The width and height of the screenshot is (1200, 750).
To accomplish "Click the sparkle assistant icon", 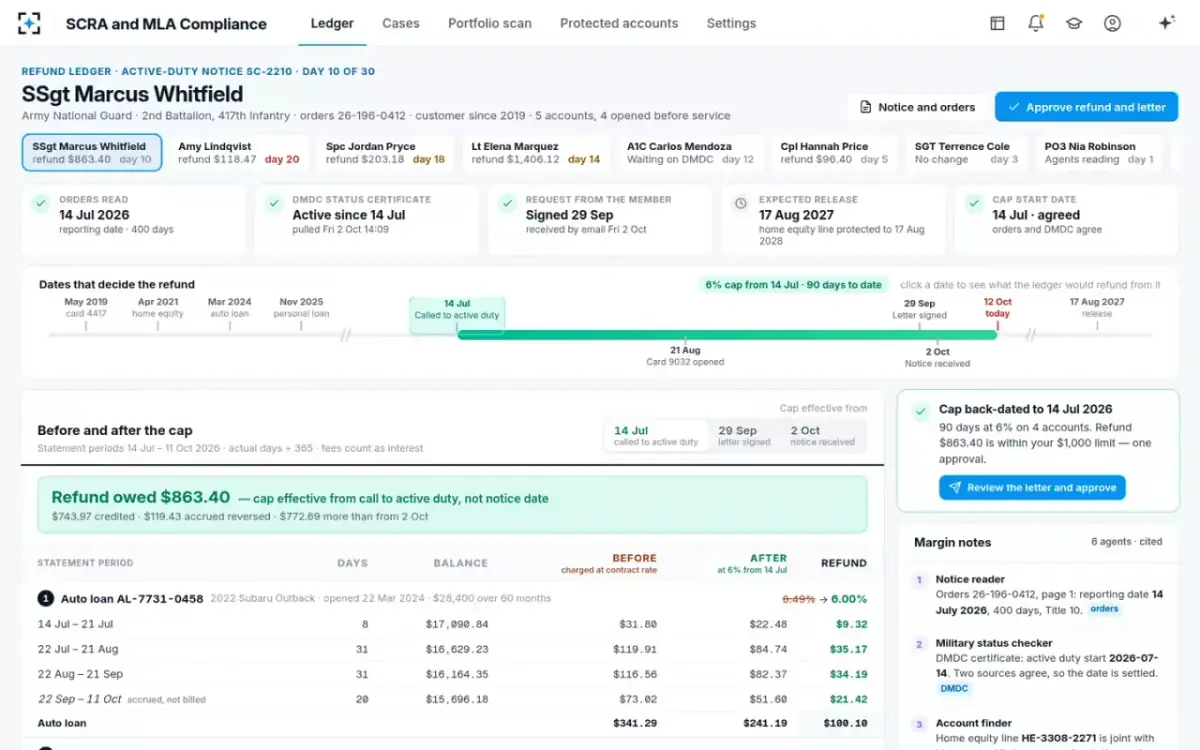I will pyautogui.click(x=1166, y=23).
